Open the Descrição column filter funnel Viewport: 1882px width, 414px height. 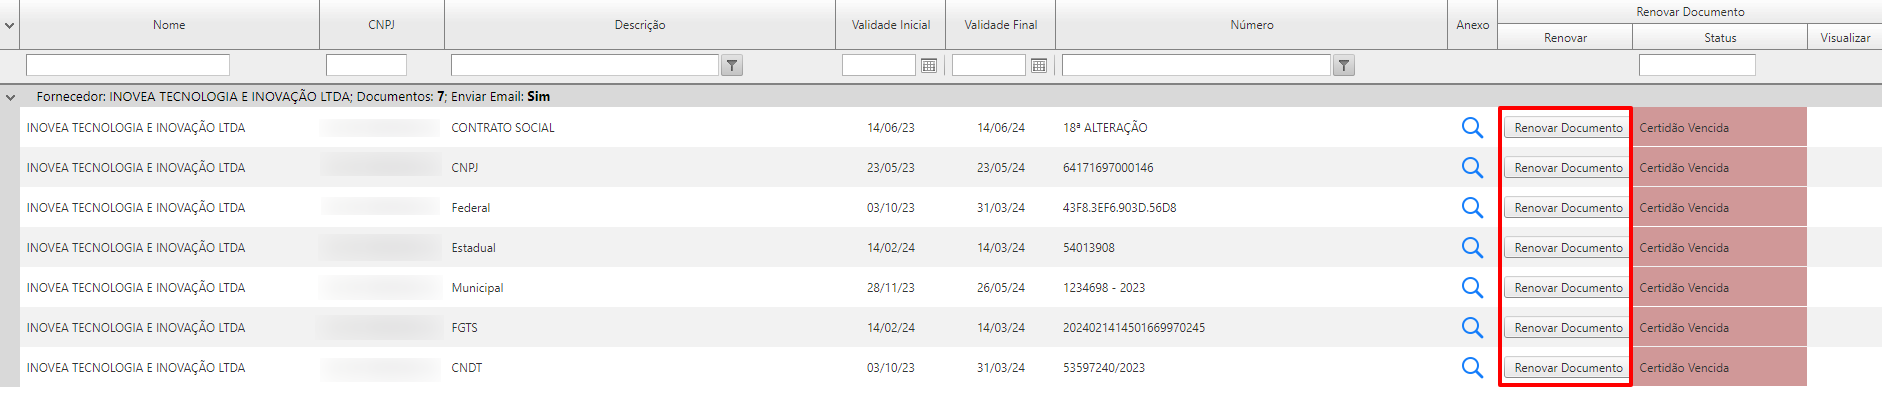point(732,66)
